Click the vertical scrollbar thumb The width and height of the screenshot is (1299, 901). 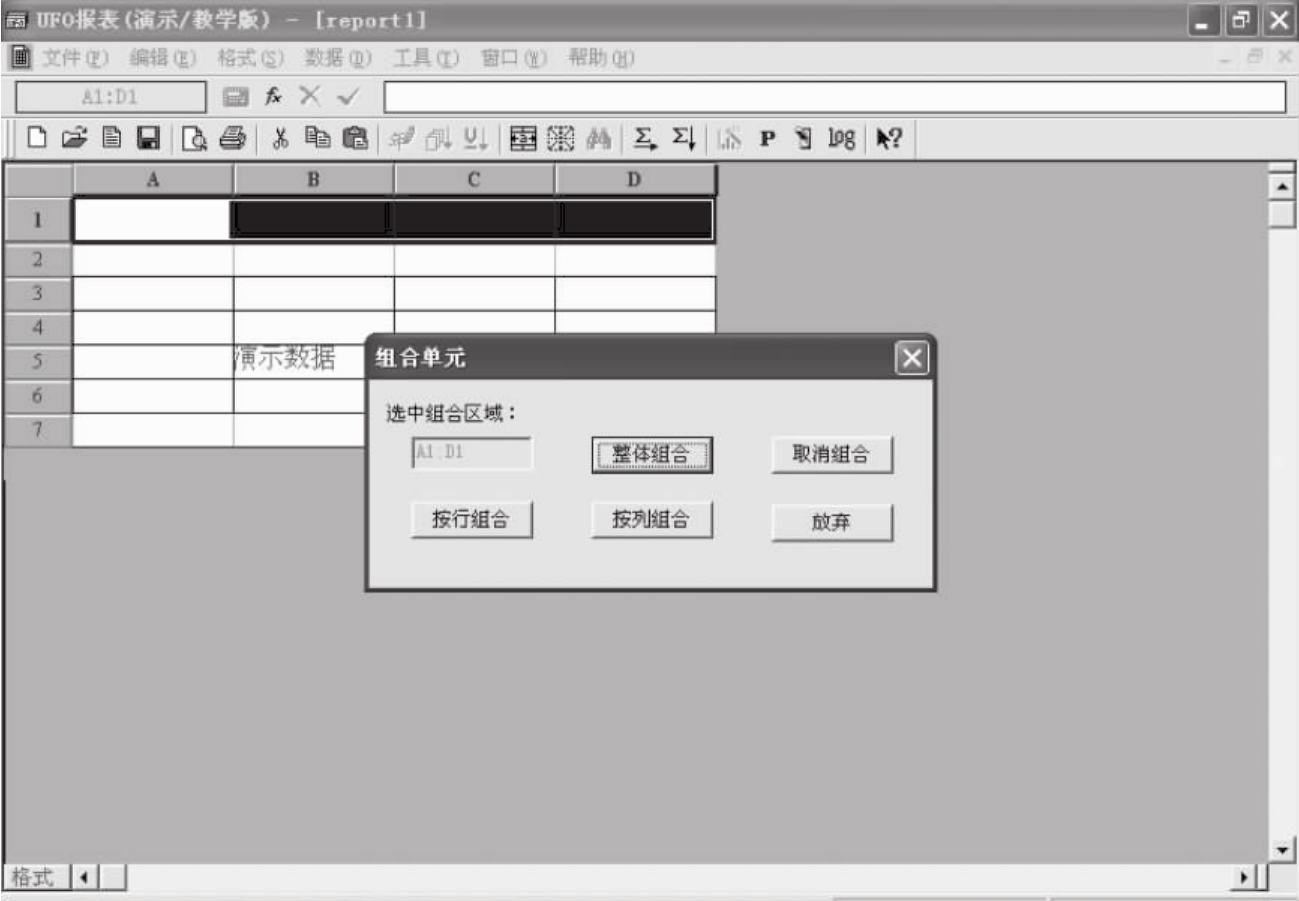tap(1282, 213)
